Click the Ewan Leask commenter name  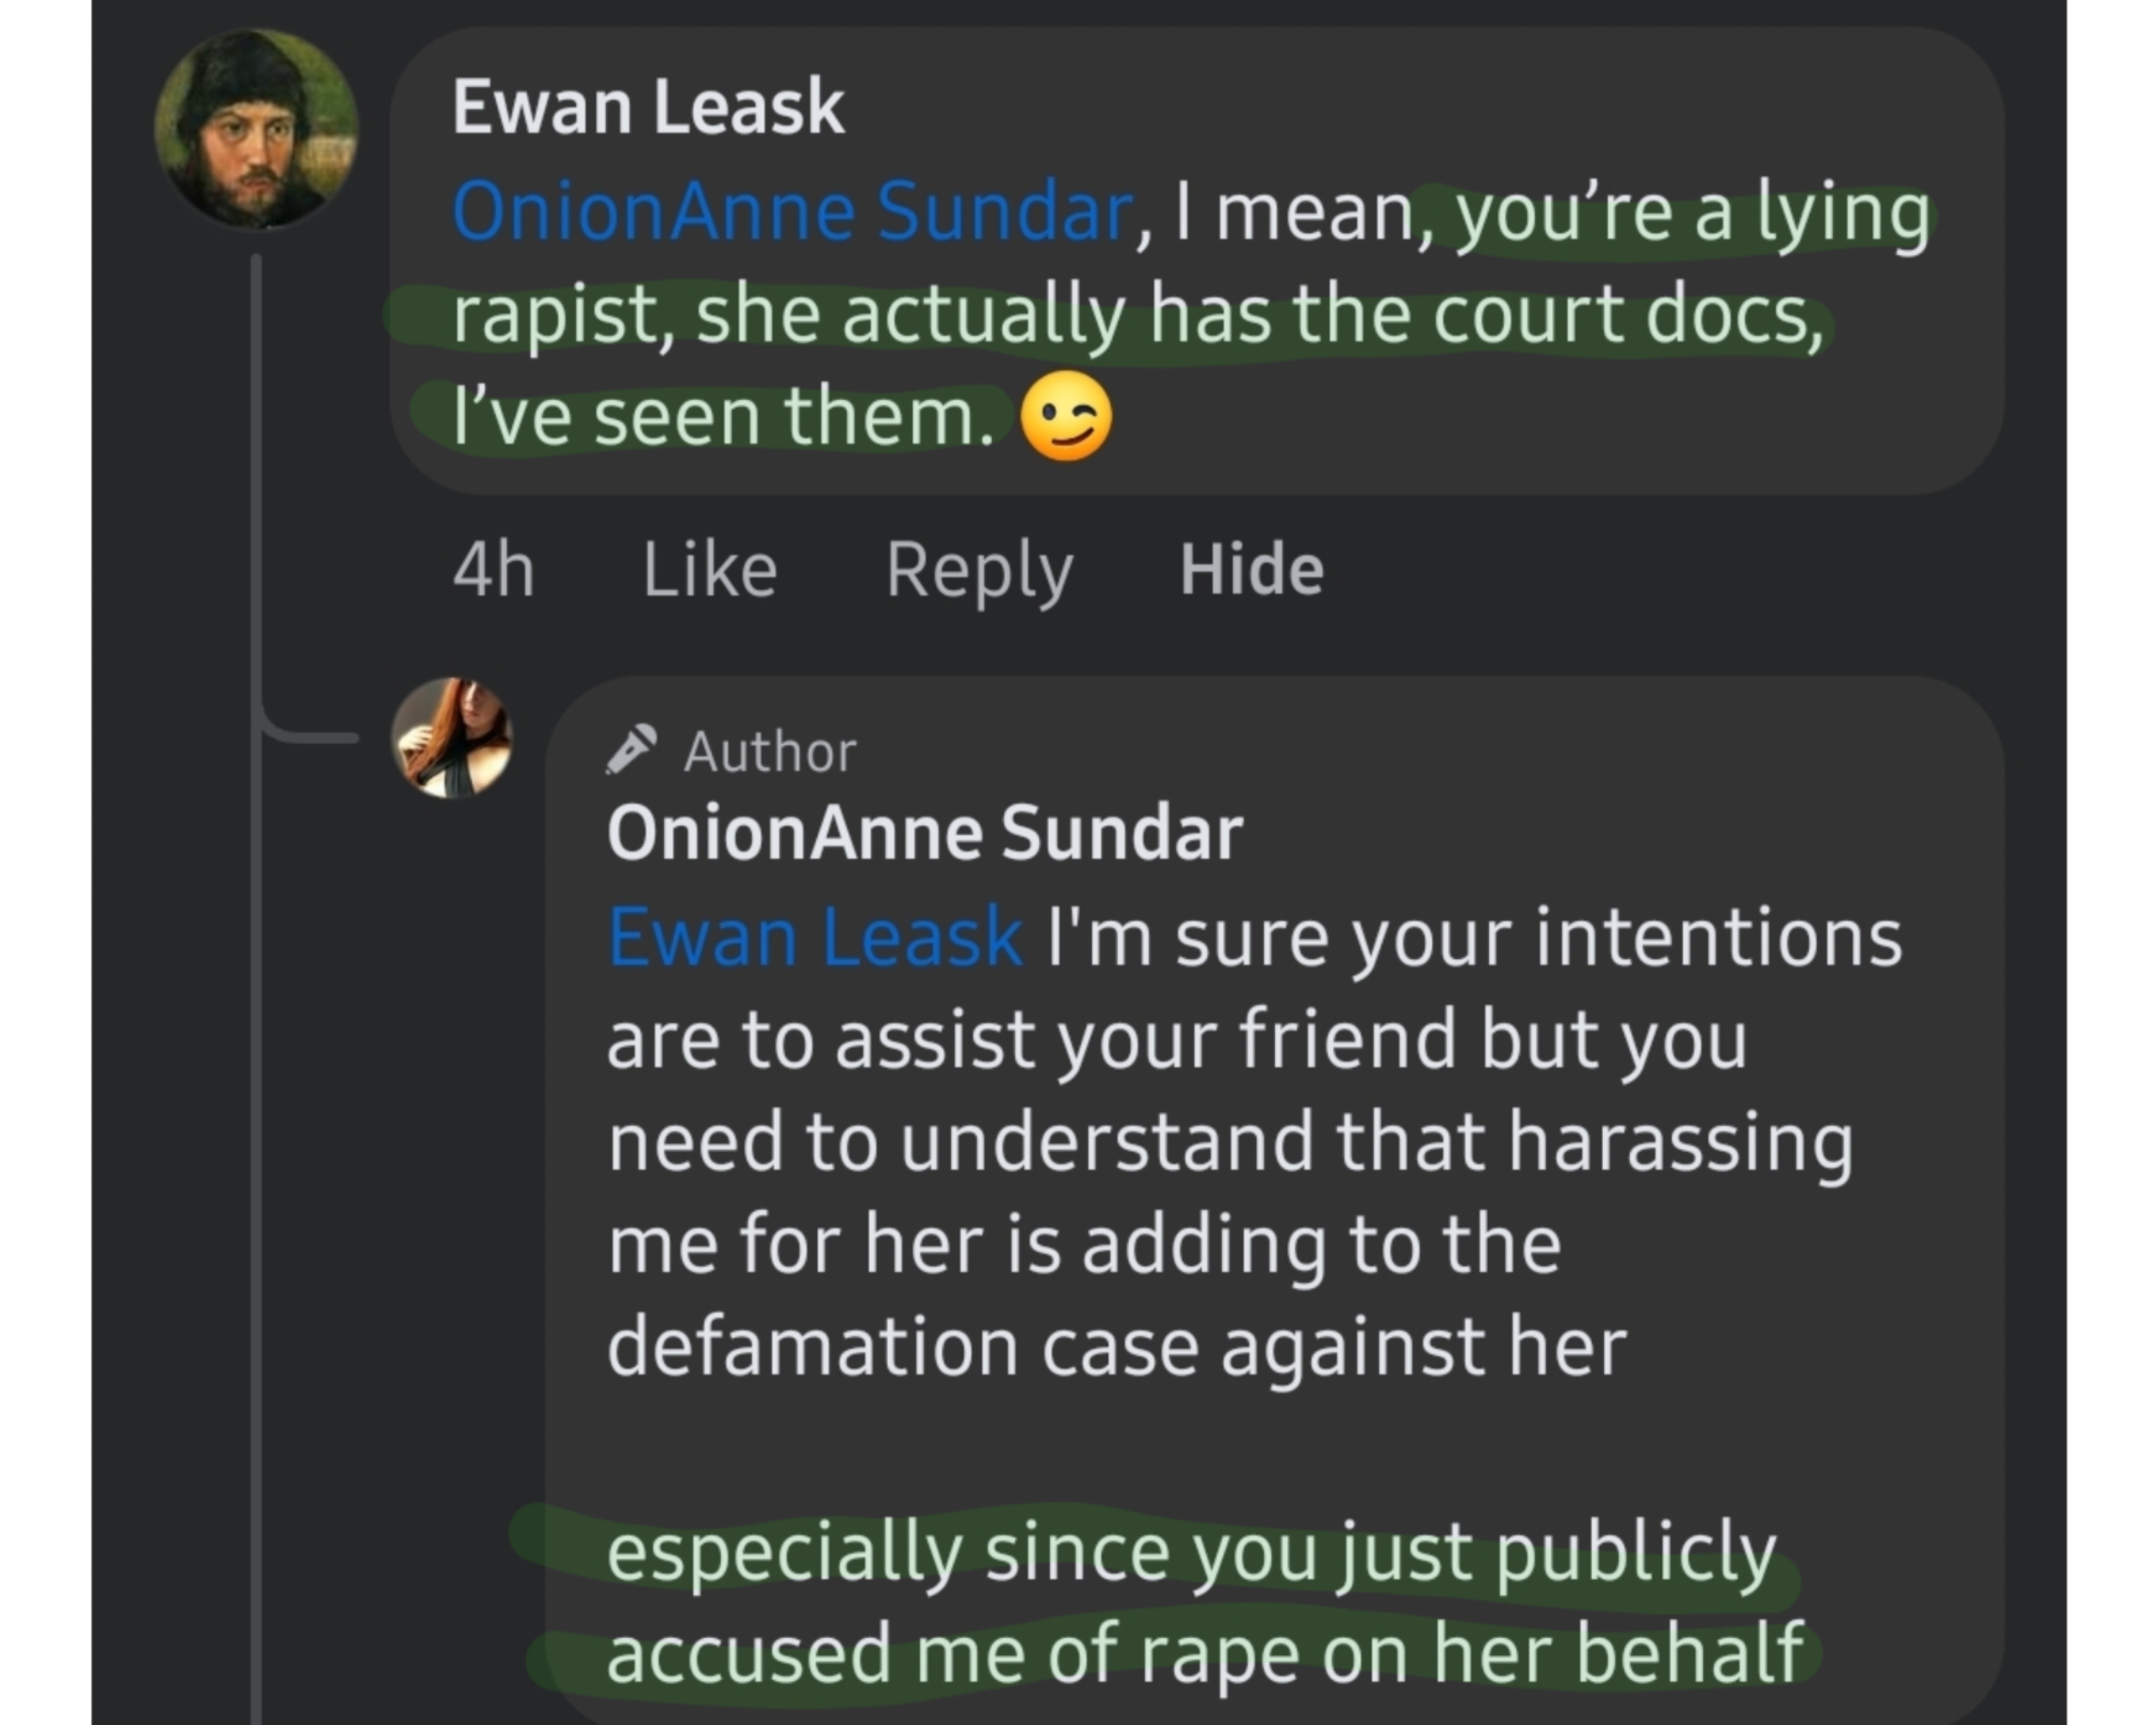tap(648, 107)
